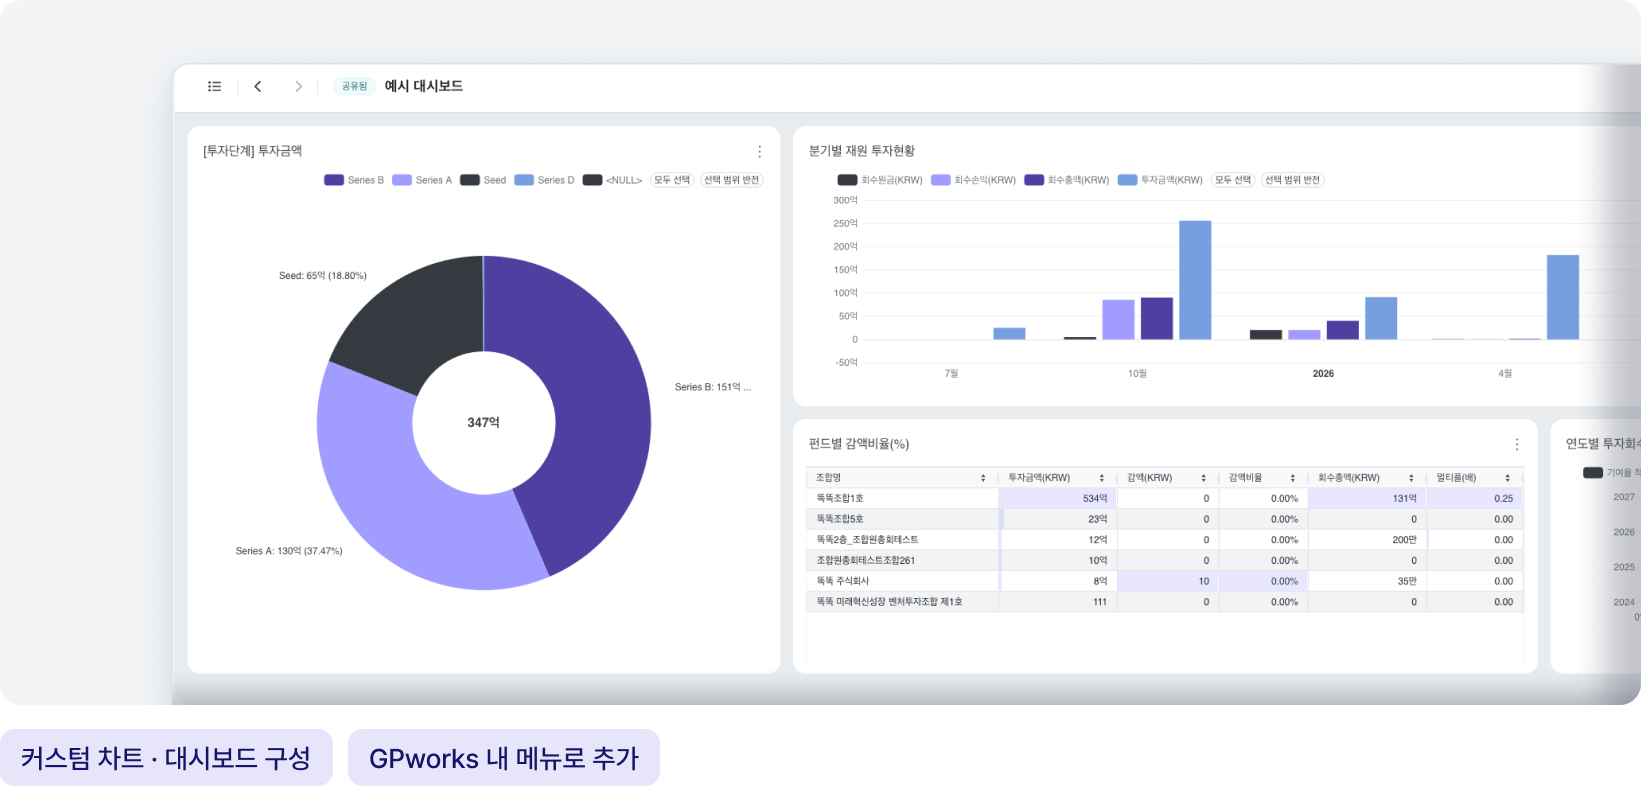Screen dimensions: 1641x786
Task: Sort table by 조합명 column arrows
Action: tap(983, 478)
